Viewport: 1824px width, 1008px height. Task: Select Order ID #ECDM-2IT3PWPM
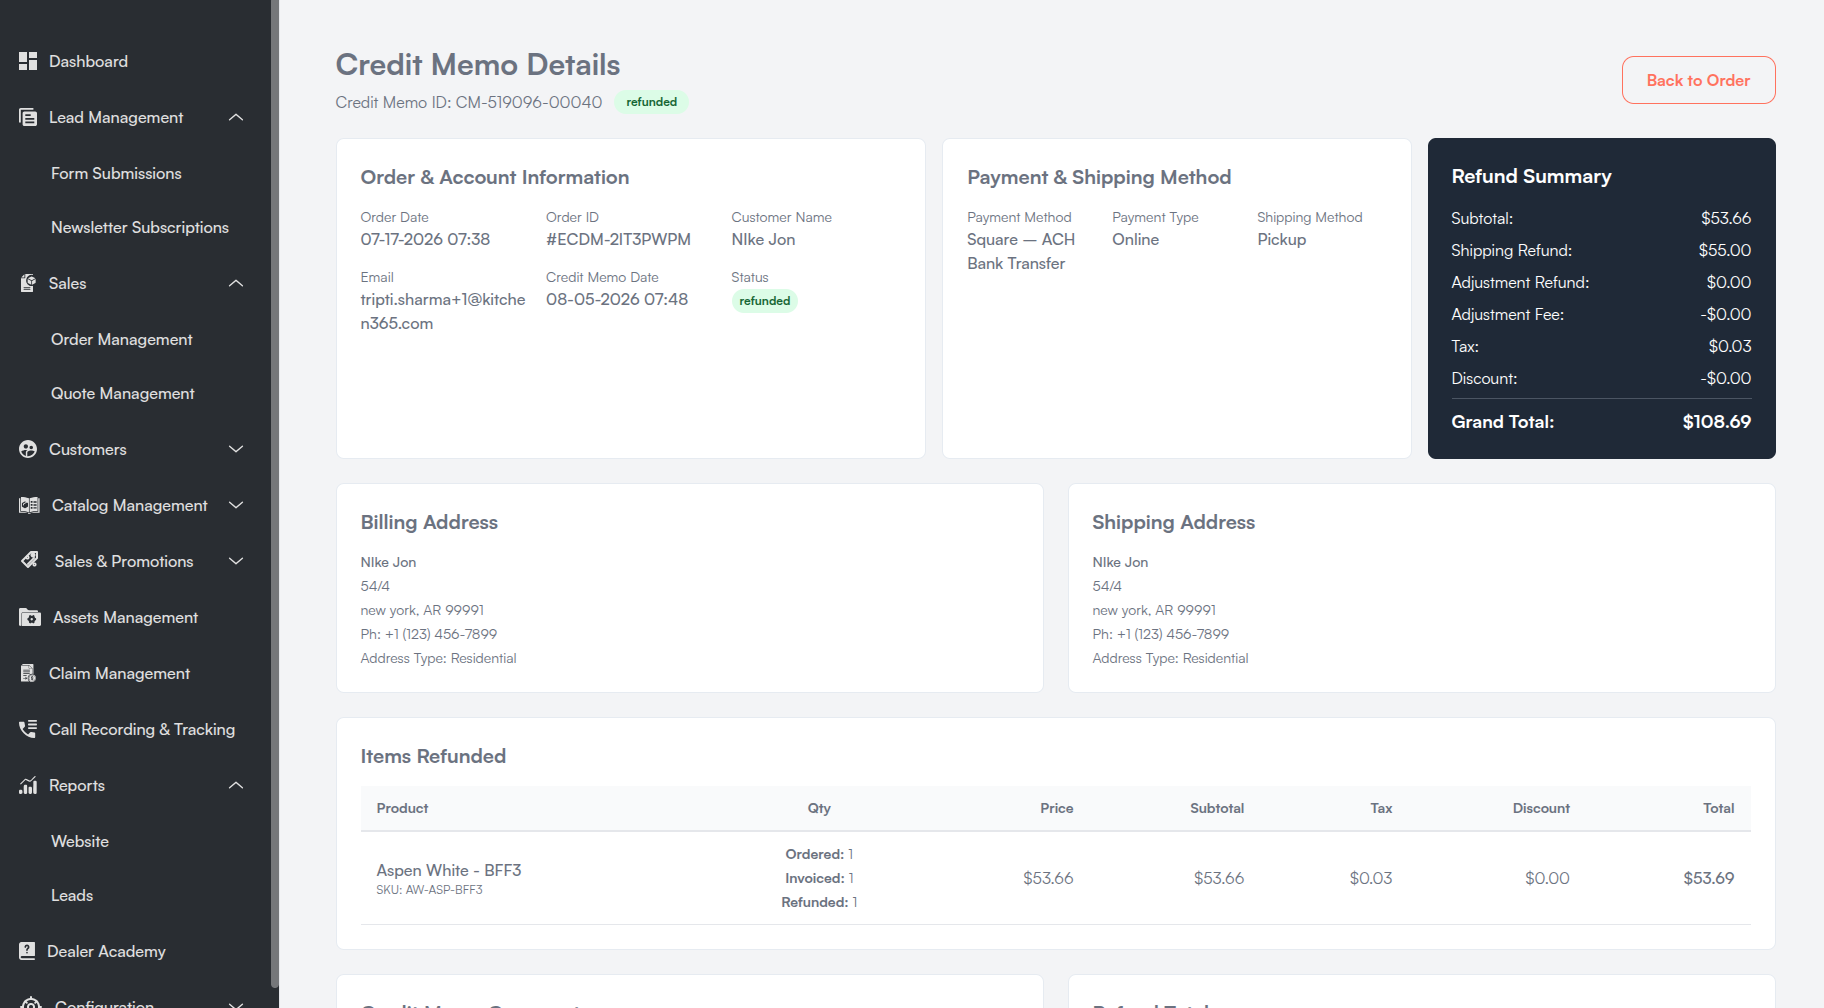coord(618,239)
